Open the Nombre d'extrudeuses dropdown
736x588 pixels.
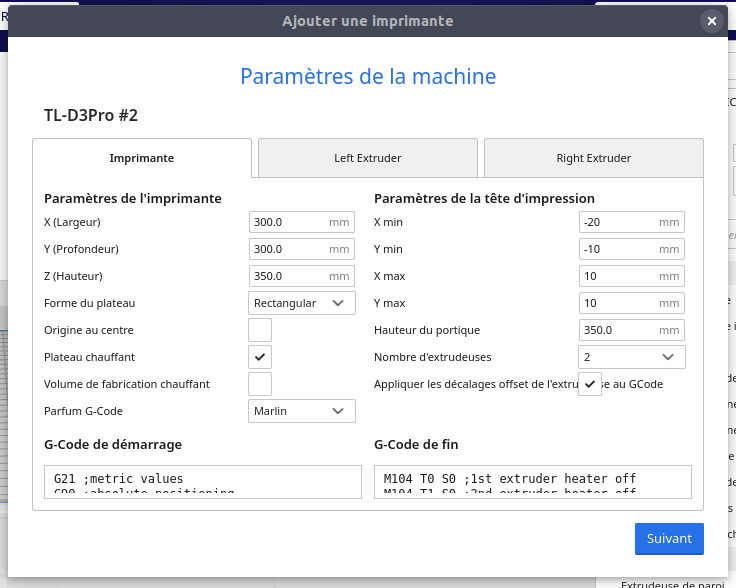632,357
